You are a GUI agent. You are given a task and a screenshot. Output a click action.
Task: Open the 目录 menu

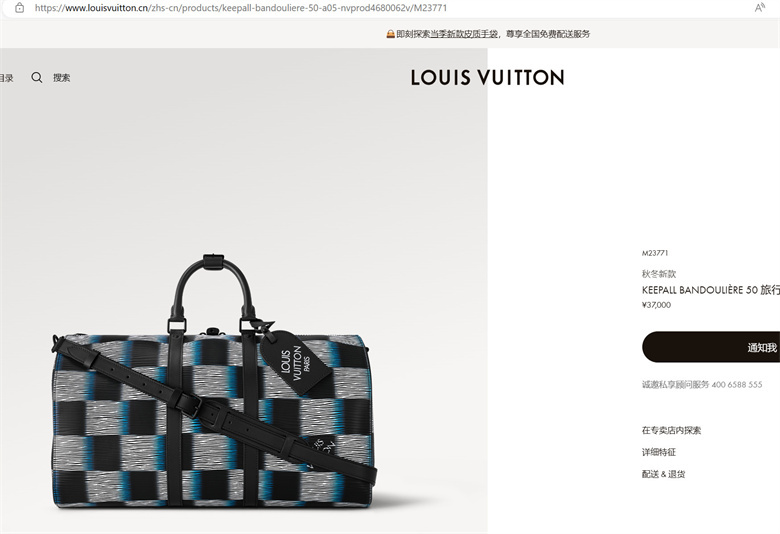pyautogui.click(x=6, y=78)
